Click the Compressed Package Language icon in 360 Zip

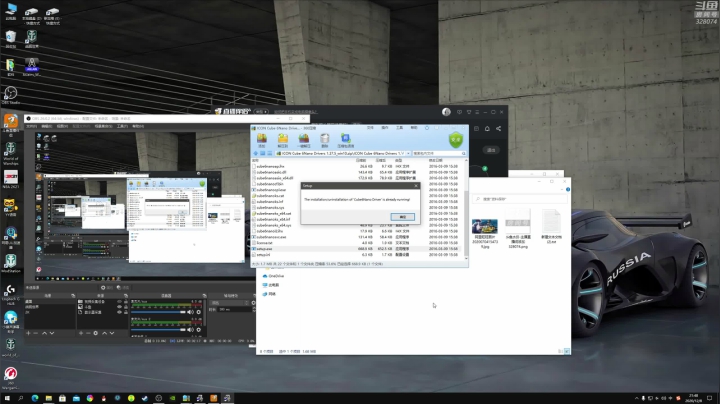pos(346,140)
